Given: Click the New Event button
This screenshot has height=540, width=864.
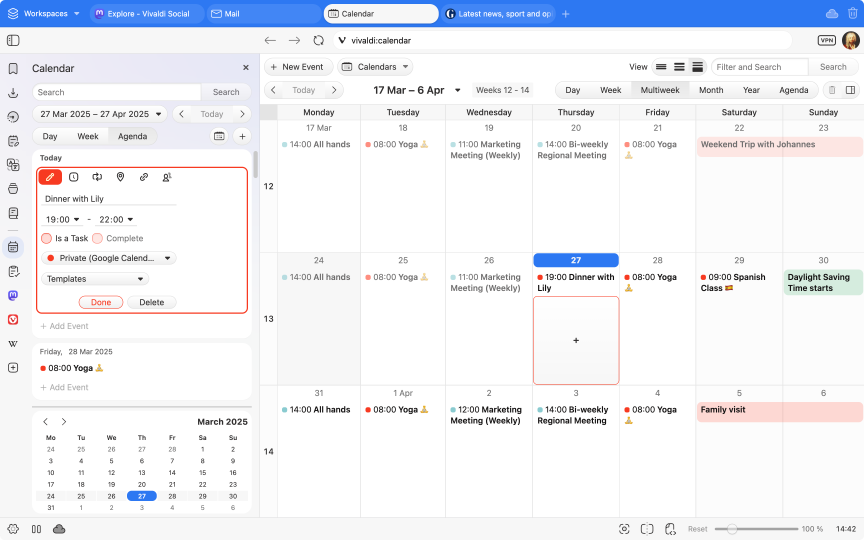Looking at the screenshot, I should (x=297, y=67).
